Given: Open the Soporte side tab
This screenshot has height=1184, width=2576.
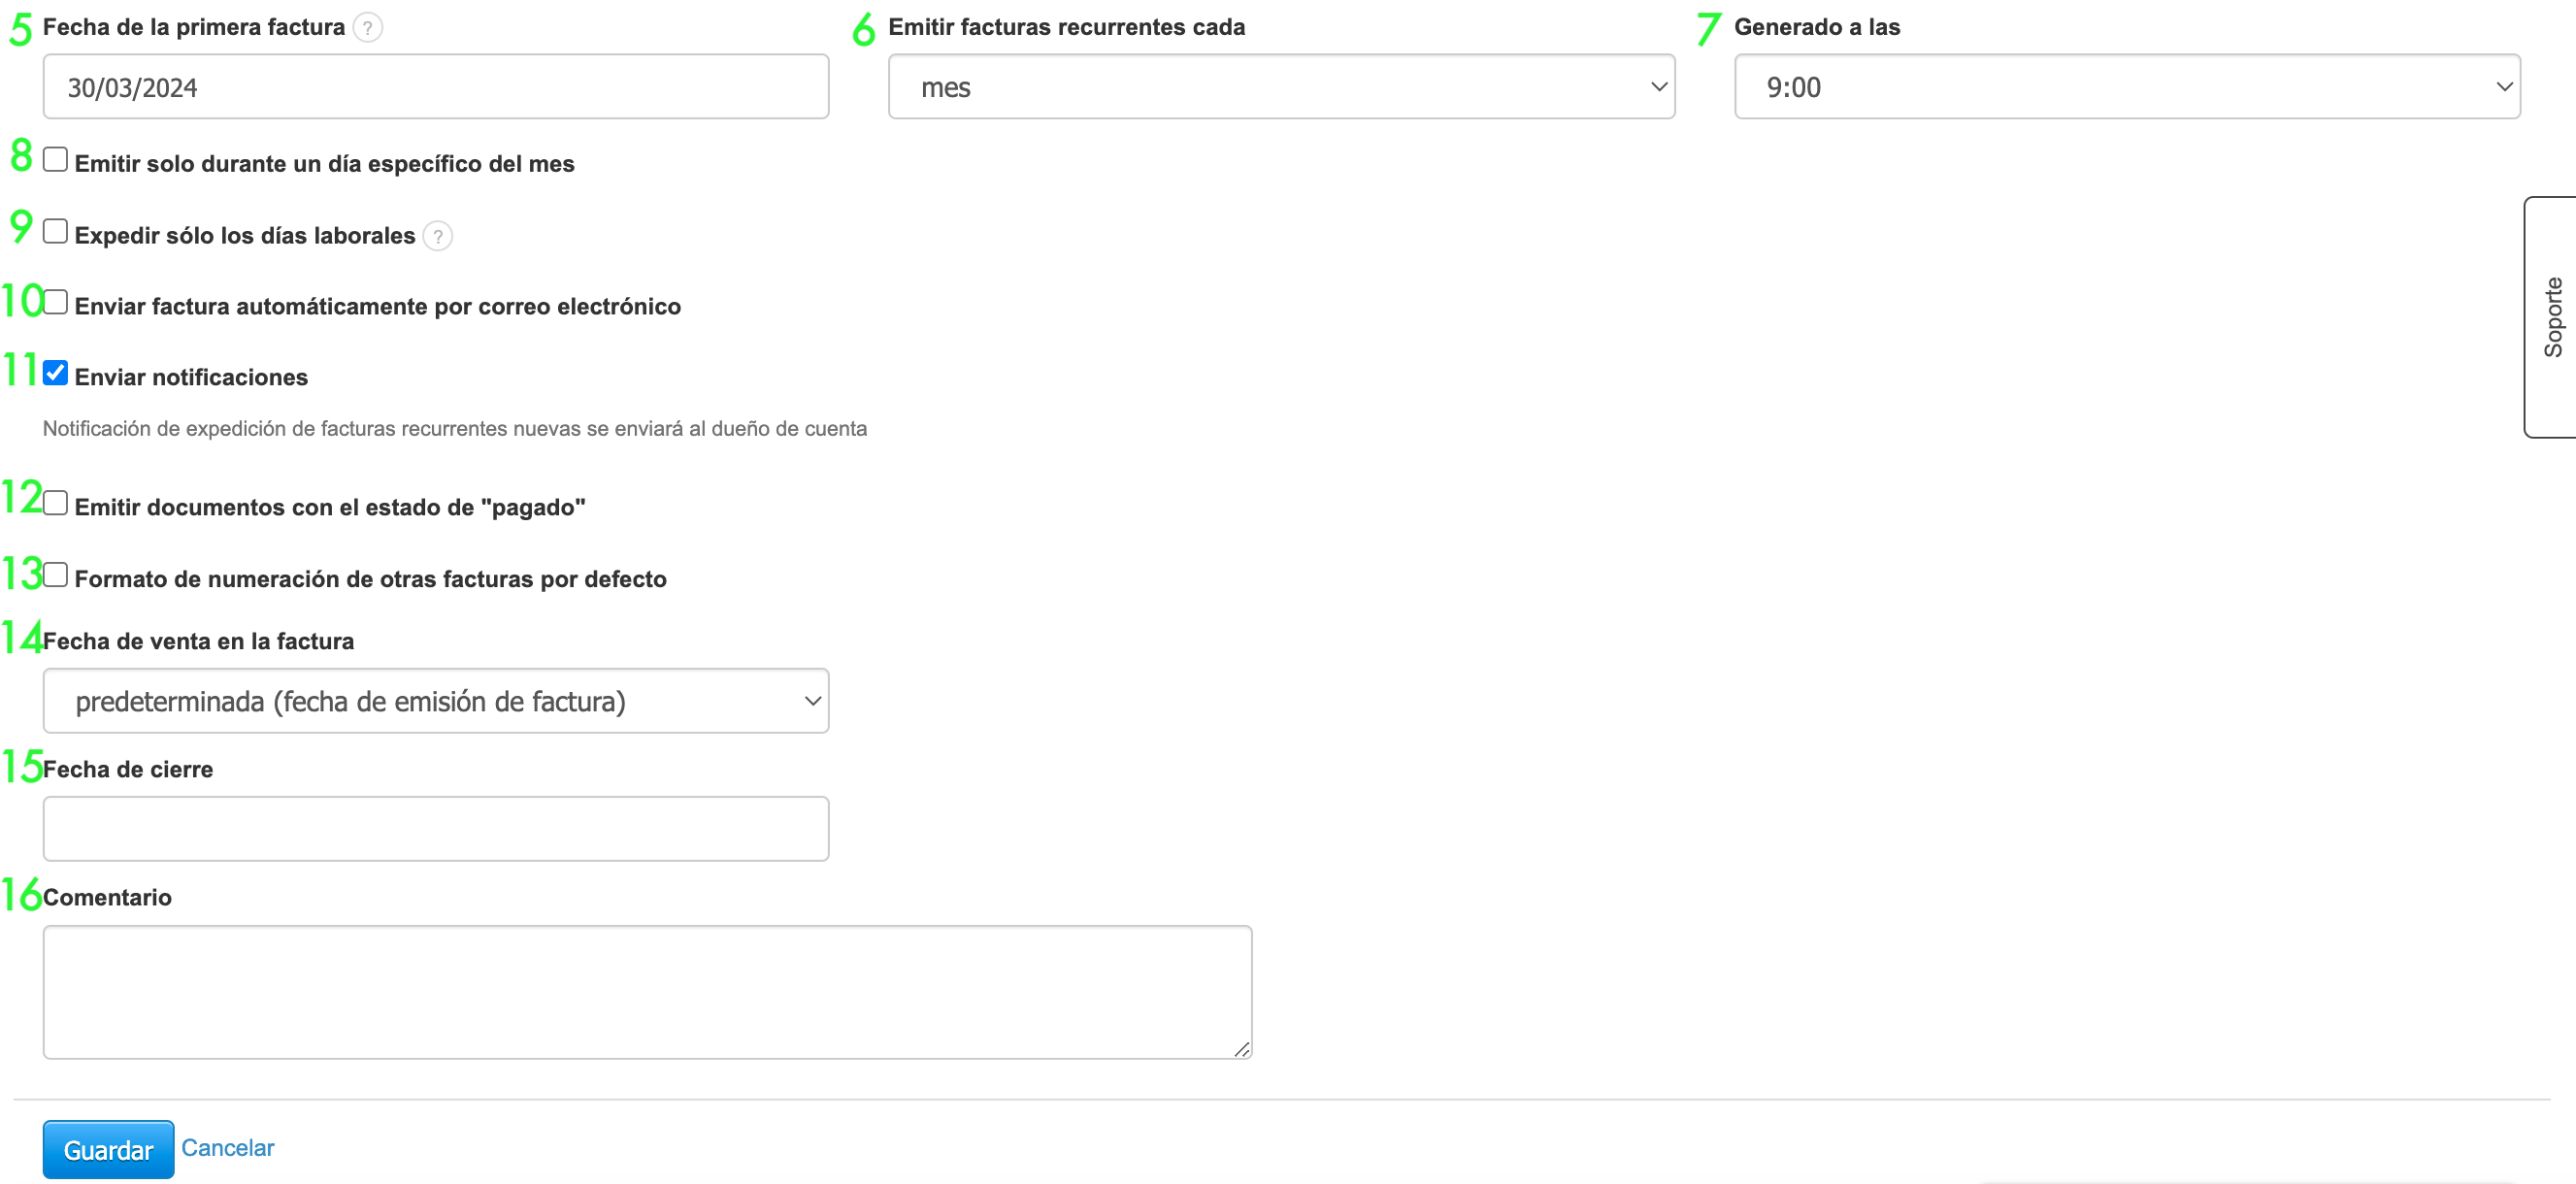Looking at the screenshot, I should (x=2551, y=317).
